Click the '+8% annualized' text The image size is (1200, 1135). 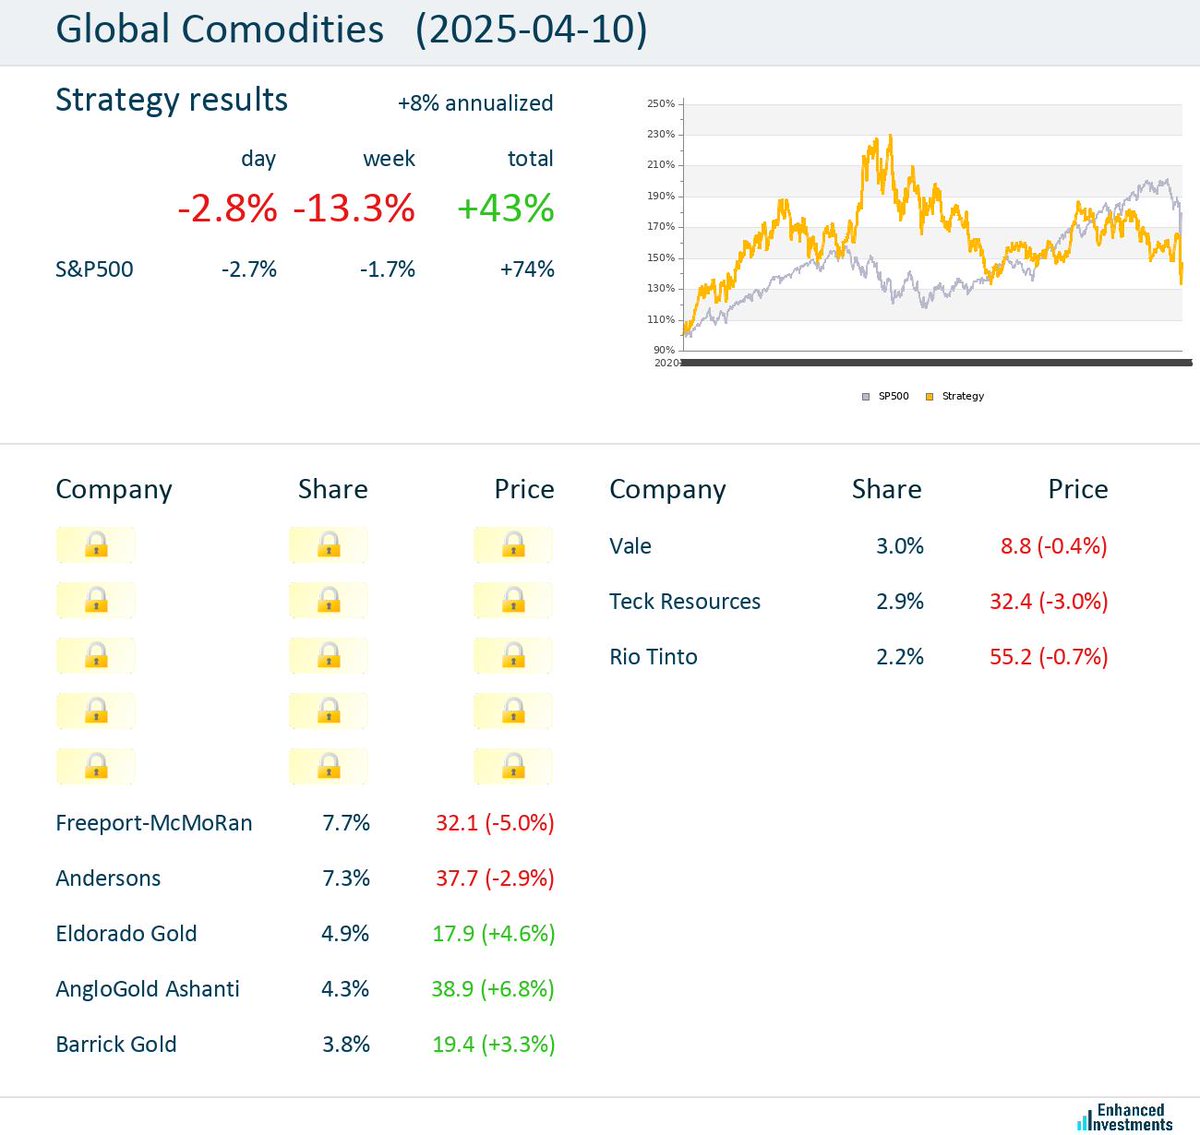[475, 103]
